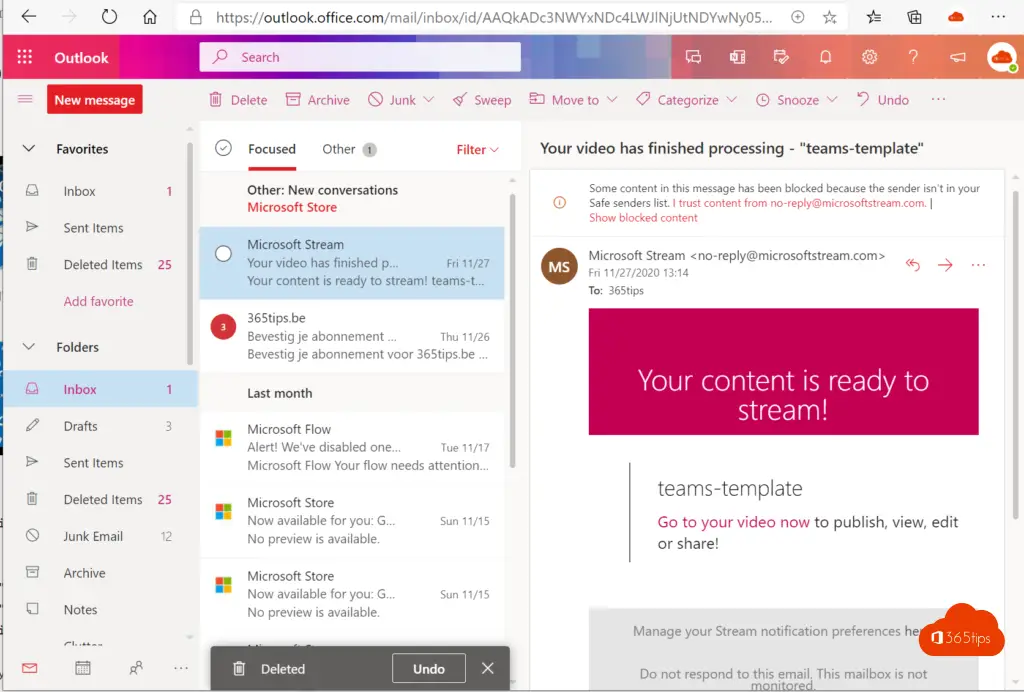1024x692 pixels.
Task: Click Go to your video now link
Action: coord(733,522)
